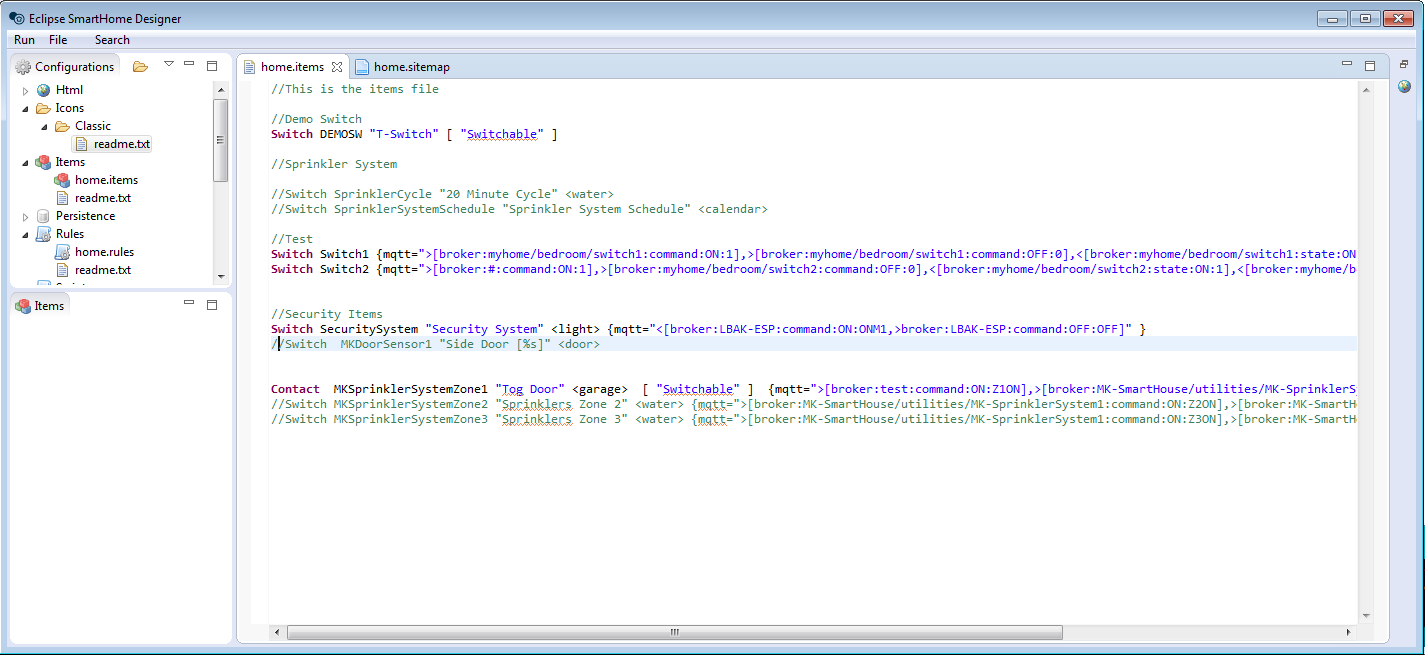Open the Configurations view menu triangle
This screenshot has height=655, width=1425.
point(168,64)
